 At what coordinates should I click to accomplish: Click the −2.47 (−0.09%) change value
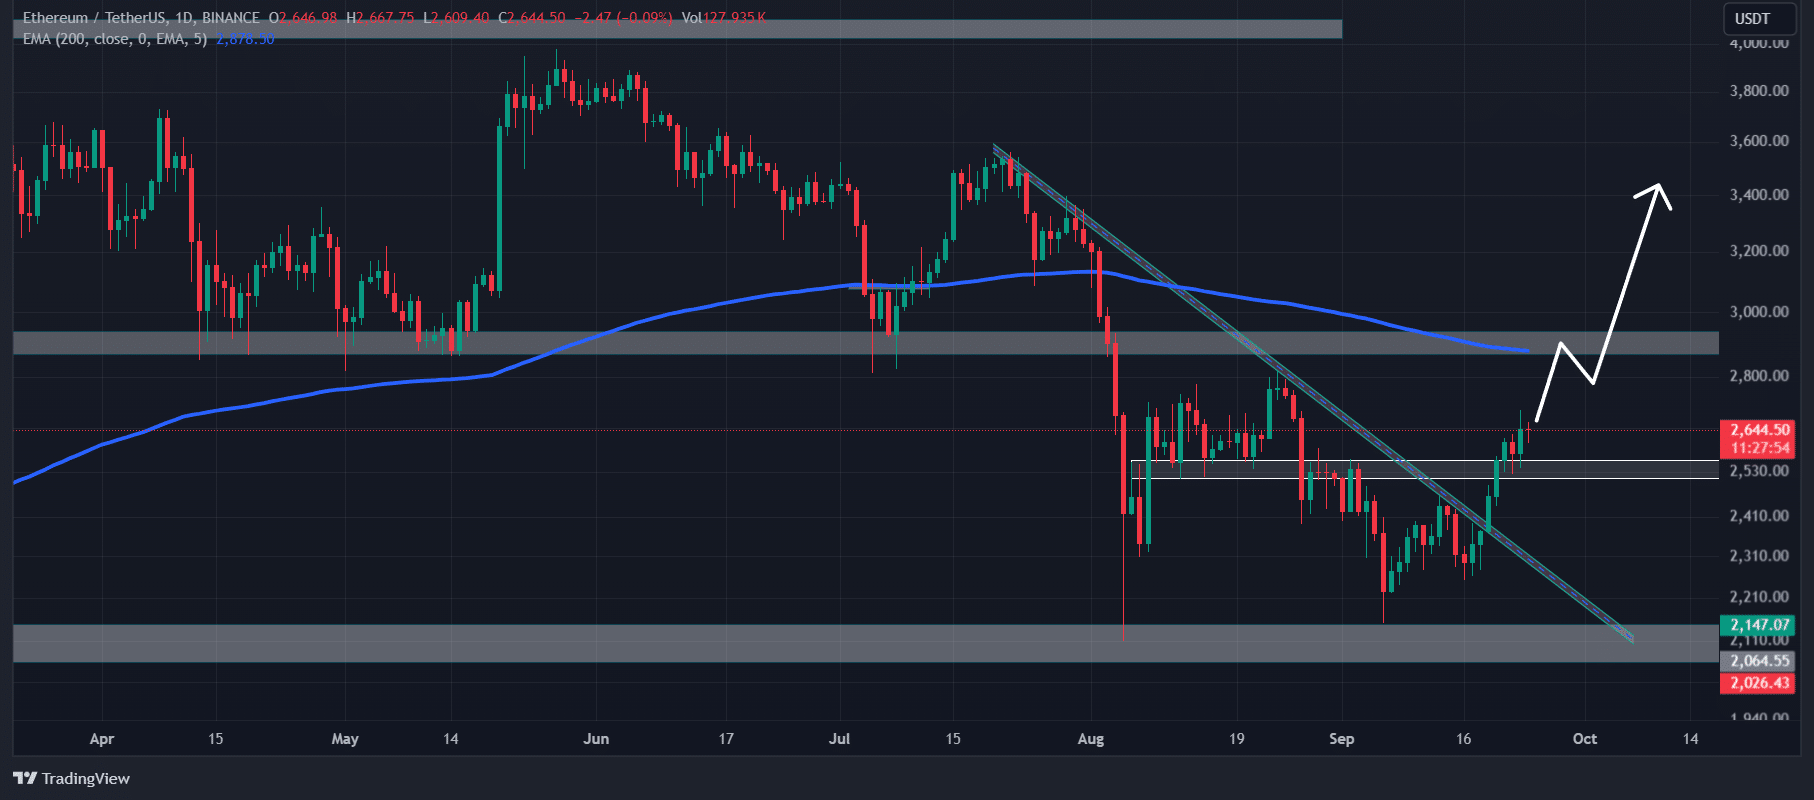(623, 18)
